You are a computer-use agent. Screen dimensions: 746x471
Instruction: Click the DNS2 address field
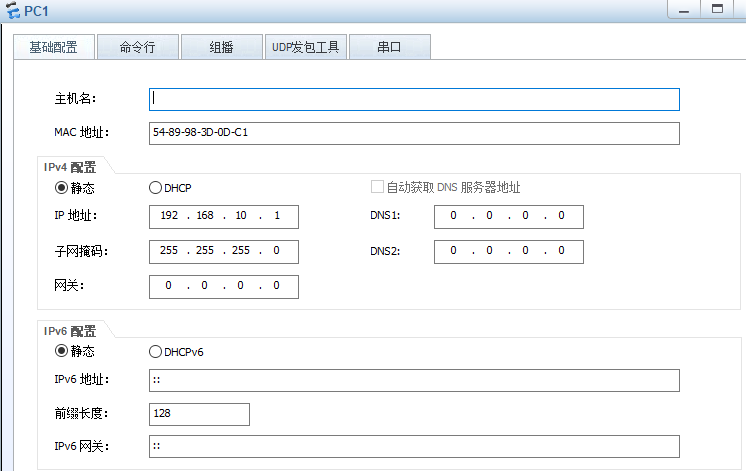pos(509,252)
